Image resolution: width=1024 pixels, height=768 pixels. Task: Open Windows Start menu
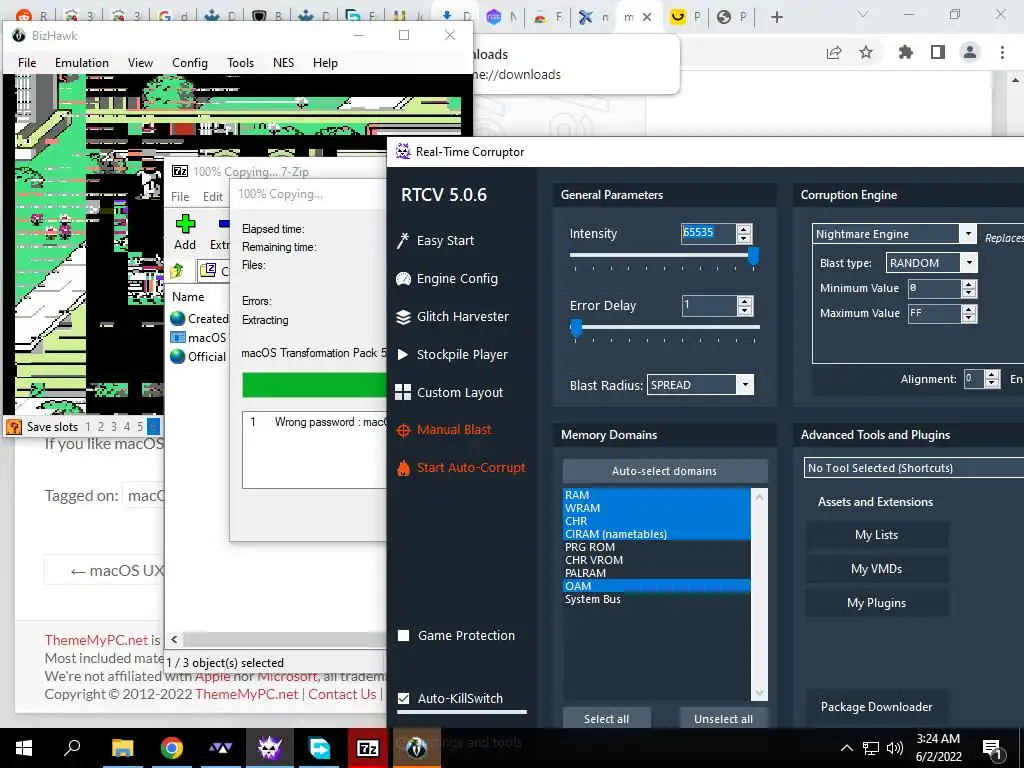tap(24, 748)
